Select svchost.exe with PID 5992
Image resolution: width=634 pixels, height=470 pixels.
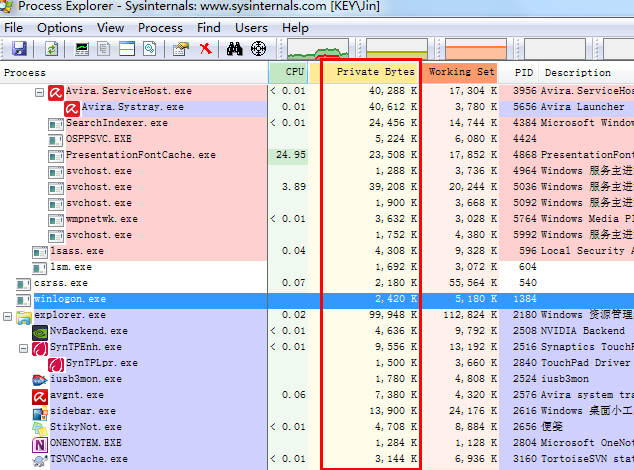coord(99,235)
